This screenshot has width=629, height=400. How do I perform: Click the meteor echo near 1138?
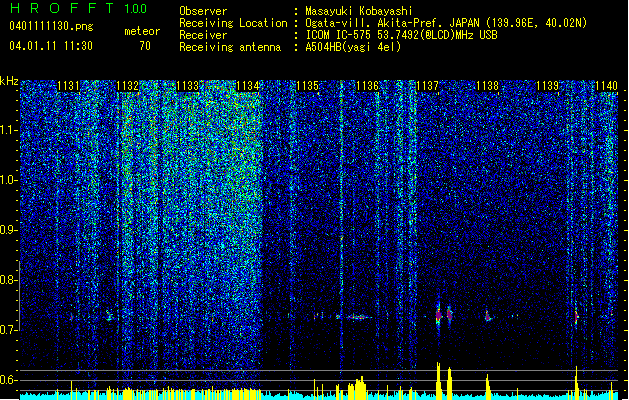[488, 316]
